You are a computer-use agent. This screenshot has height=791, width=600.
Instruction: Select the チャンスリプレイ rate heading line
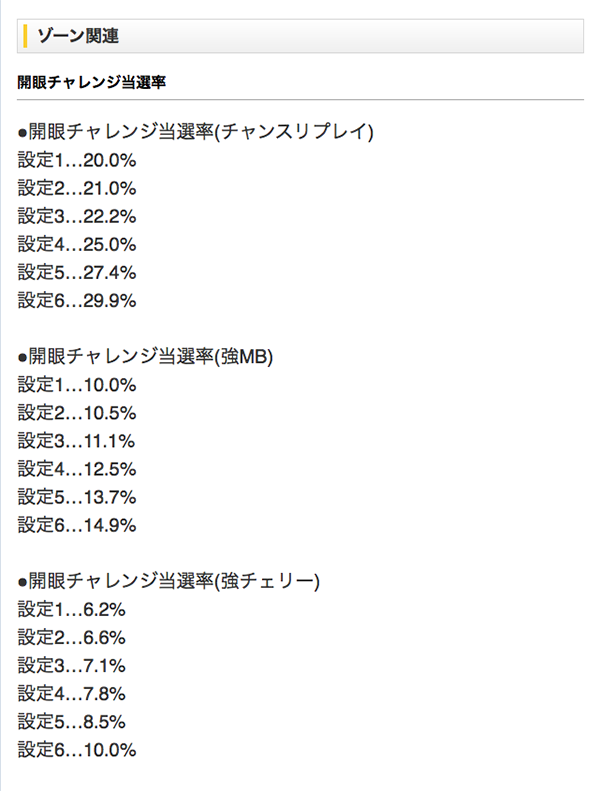click(x=195, y=132)
